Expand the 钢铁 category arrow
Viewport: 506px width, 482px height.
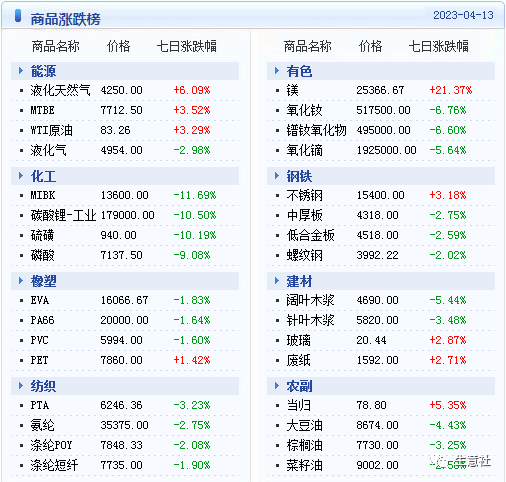click(x=277, y=176)
